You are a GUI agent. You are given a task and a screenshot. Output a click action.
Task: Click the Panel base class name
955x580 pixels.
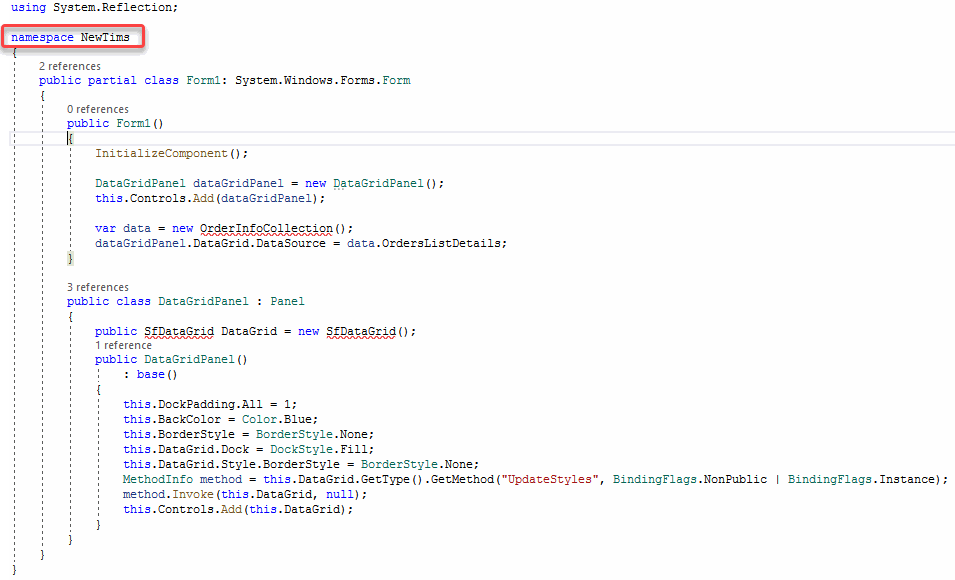coord(287,302)
